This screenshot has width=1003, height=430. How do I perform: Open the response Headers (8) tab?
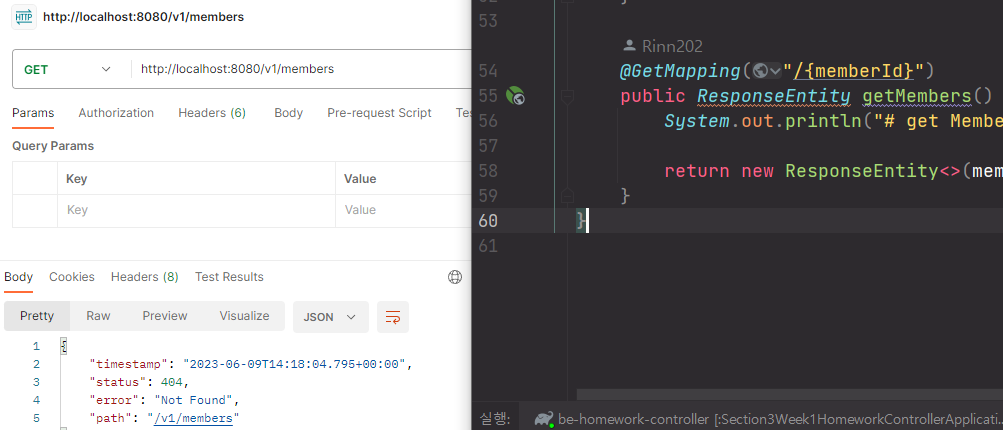(x=145, y=277)
